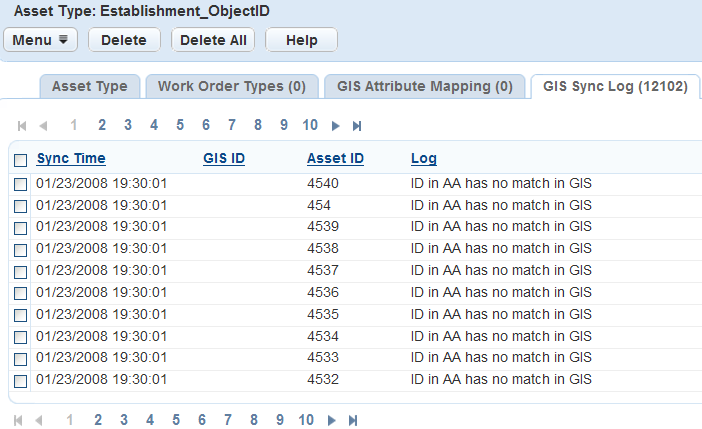This screenshot has height=429, width=702.
Task: Open the Menu dropdown button
Action: point(41,40)
